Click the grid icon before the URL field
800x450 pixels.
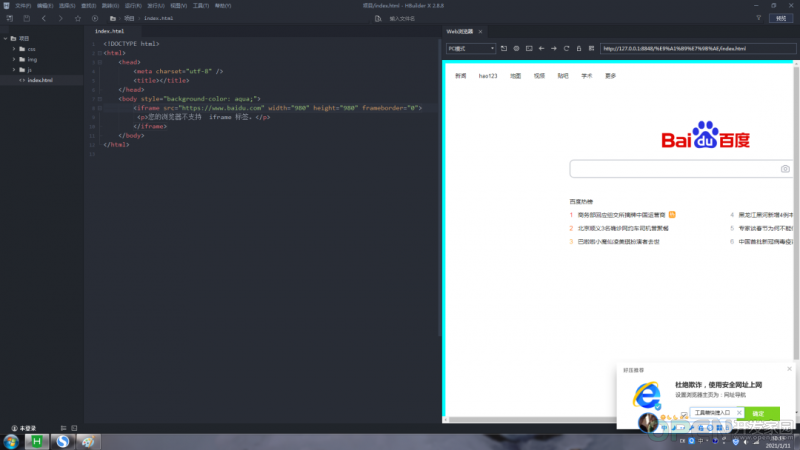point(591,48)
